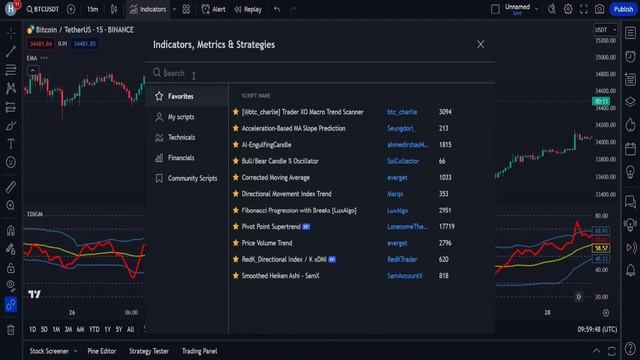640x360 pixels.
Task: Unfavorite the Corrected Moving Average star
Action: pos(236,178)
